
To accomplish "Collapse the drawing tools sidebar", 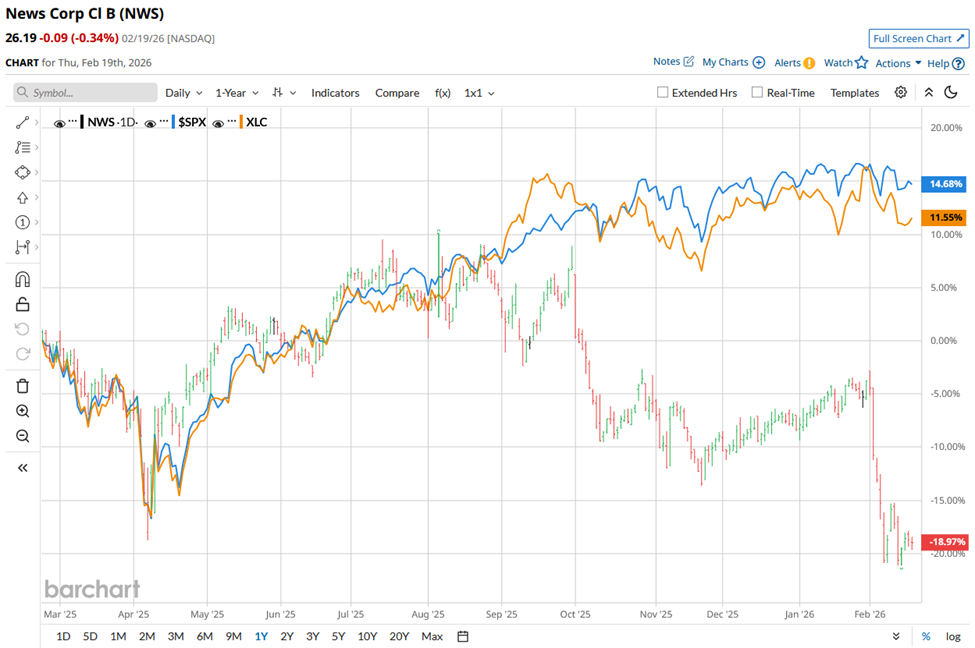I will [x=22, y=467].
